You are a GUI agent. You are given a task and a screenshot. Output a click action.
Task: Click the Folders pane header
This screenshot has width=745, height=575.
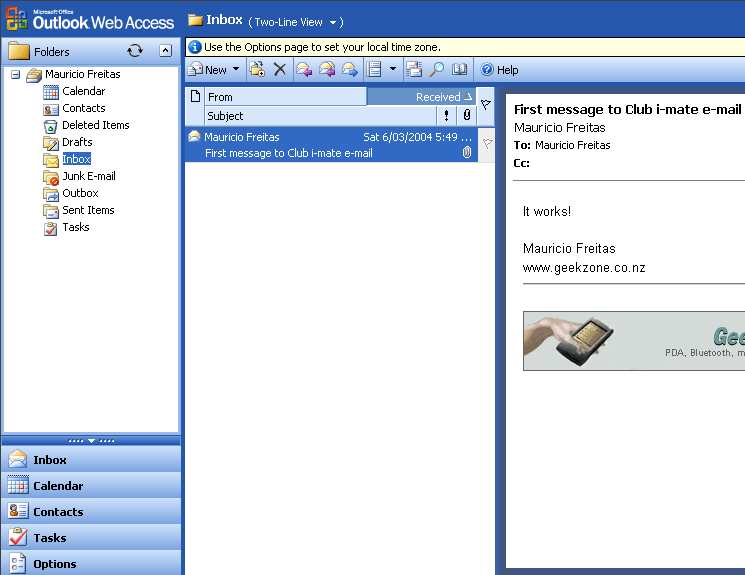click(x=91, y=51)
